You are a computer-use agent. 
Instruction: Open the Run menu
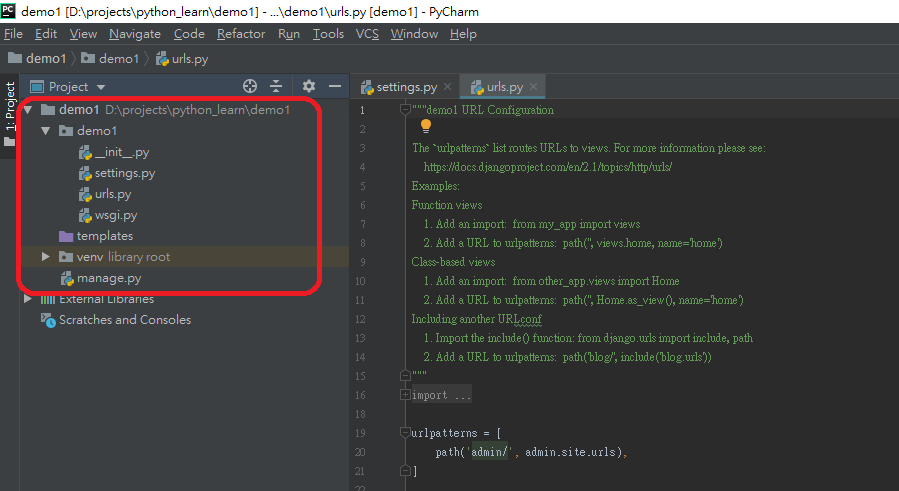click(289, 34)
